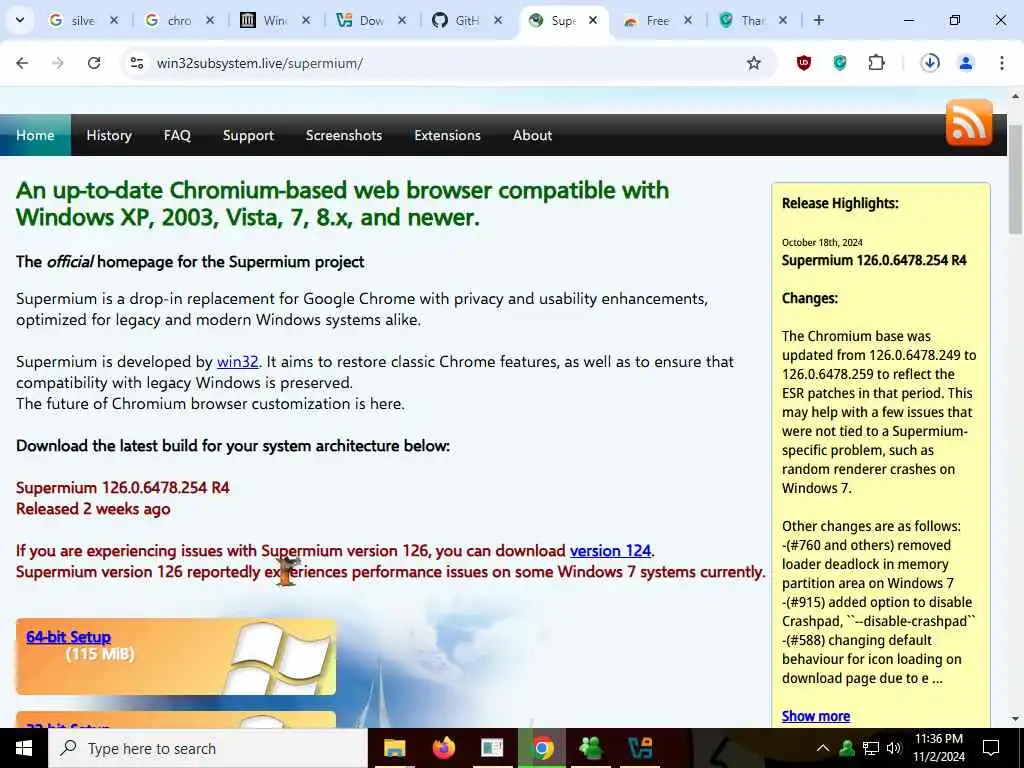
Task: Open the Screenshots navigation item
Action: (344, 135)
